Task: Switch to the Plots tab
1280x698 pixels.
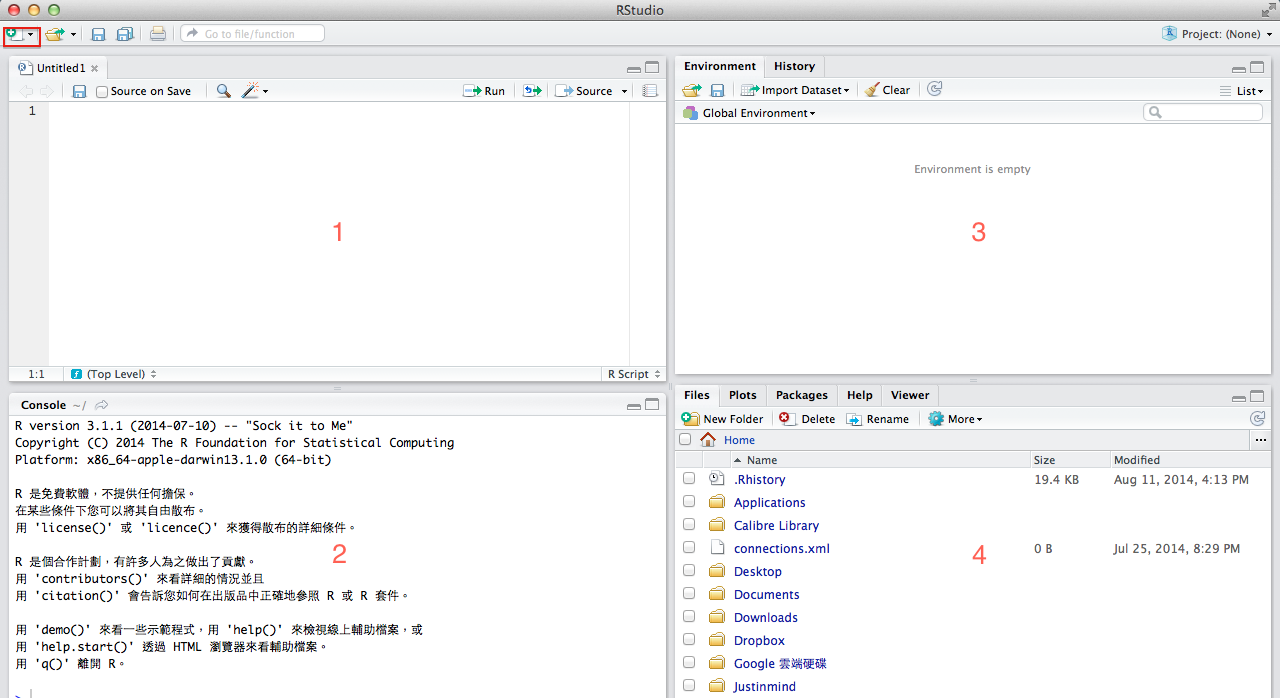Action: (x=743, y=395)
